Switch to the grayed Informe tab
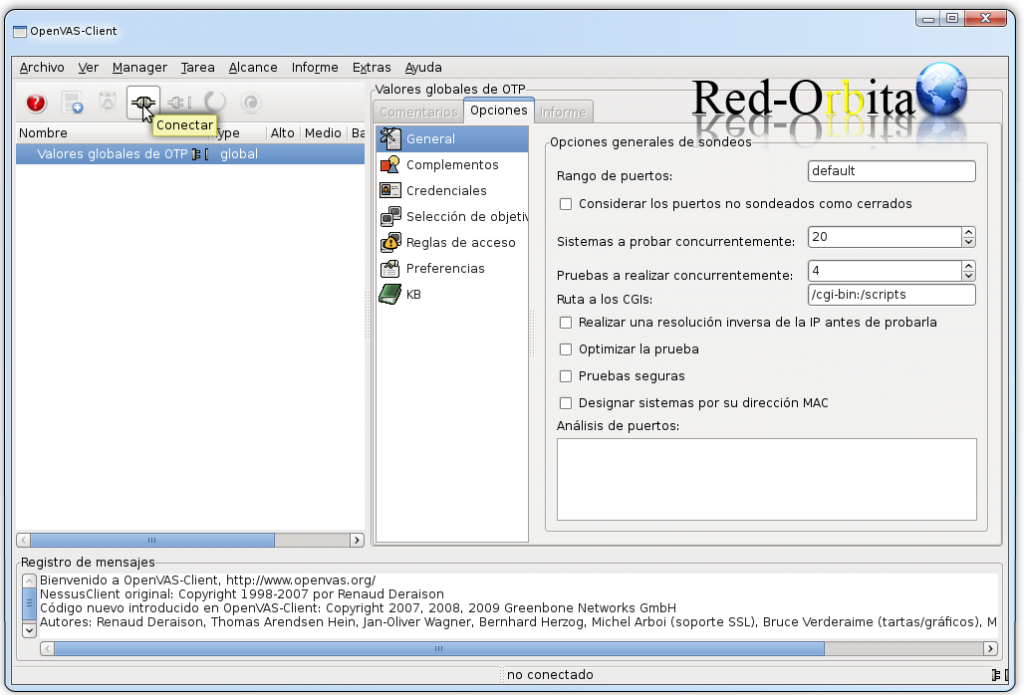Viewport: 1024px width, 695px height. pos(563,112)
